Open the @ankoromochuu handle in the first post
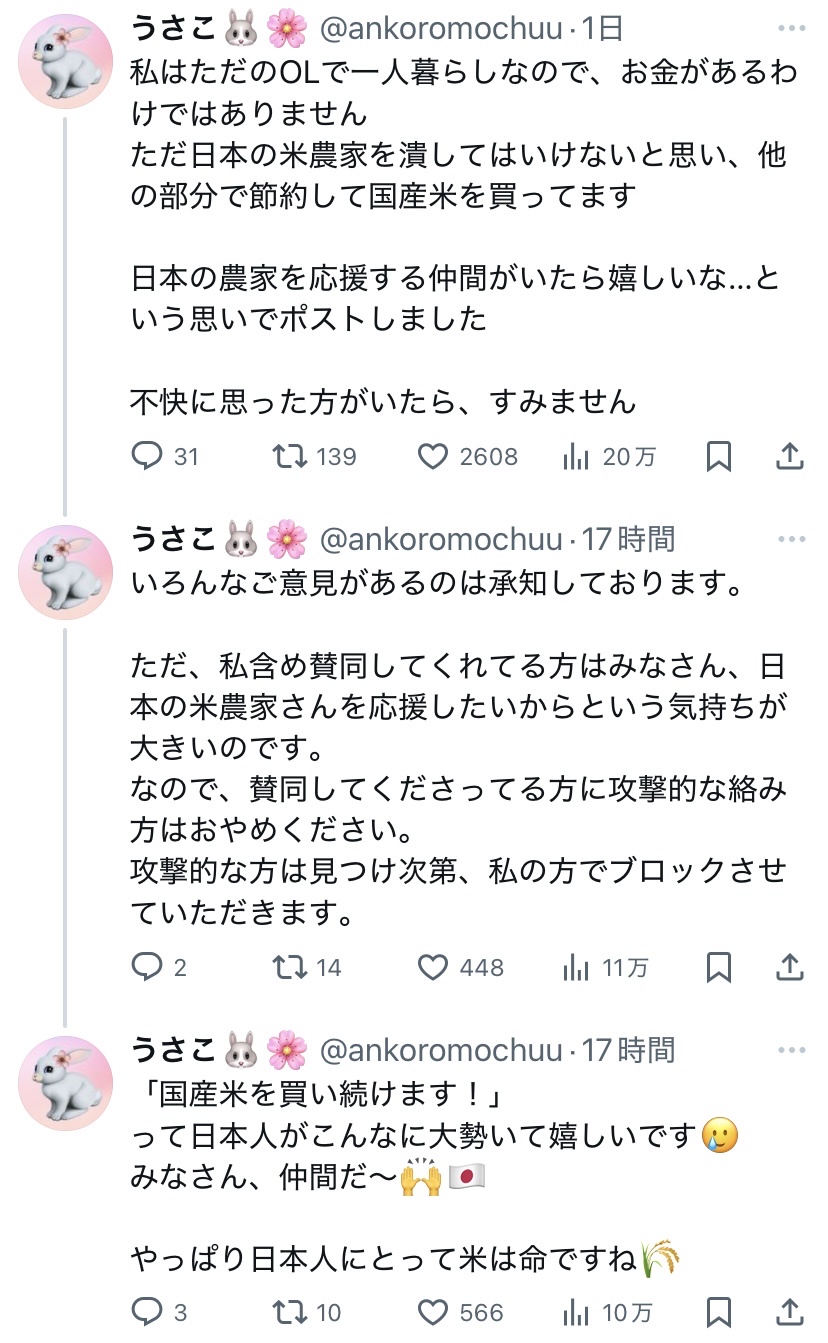The width and height of the screenshot is (828, 1343). point(441,30)
